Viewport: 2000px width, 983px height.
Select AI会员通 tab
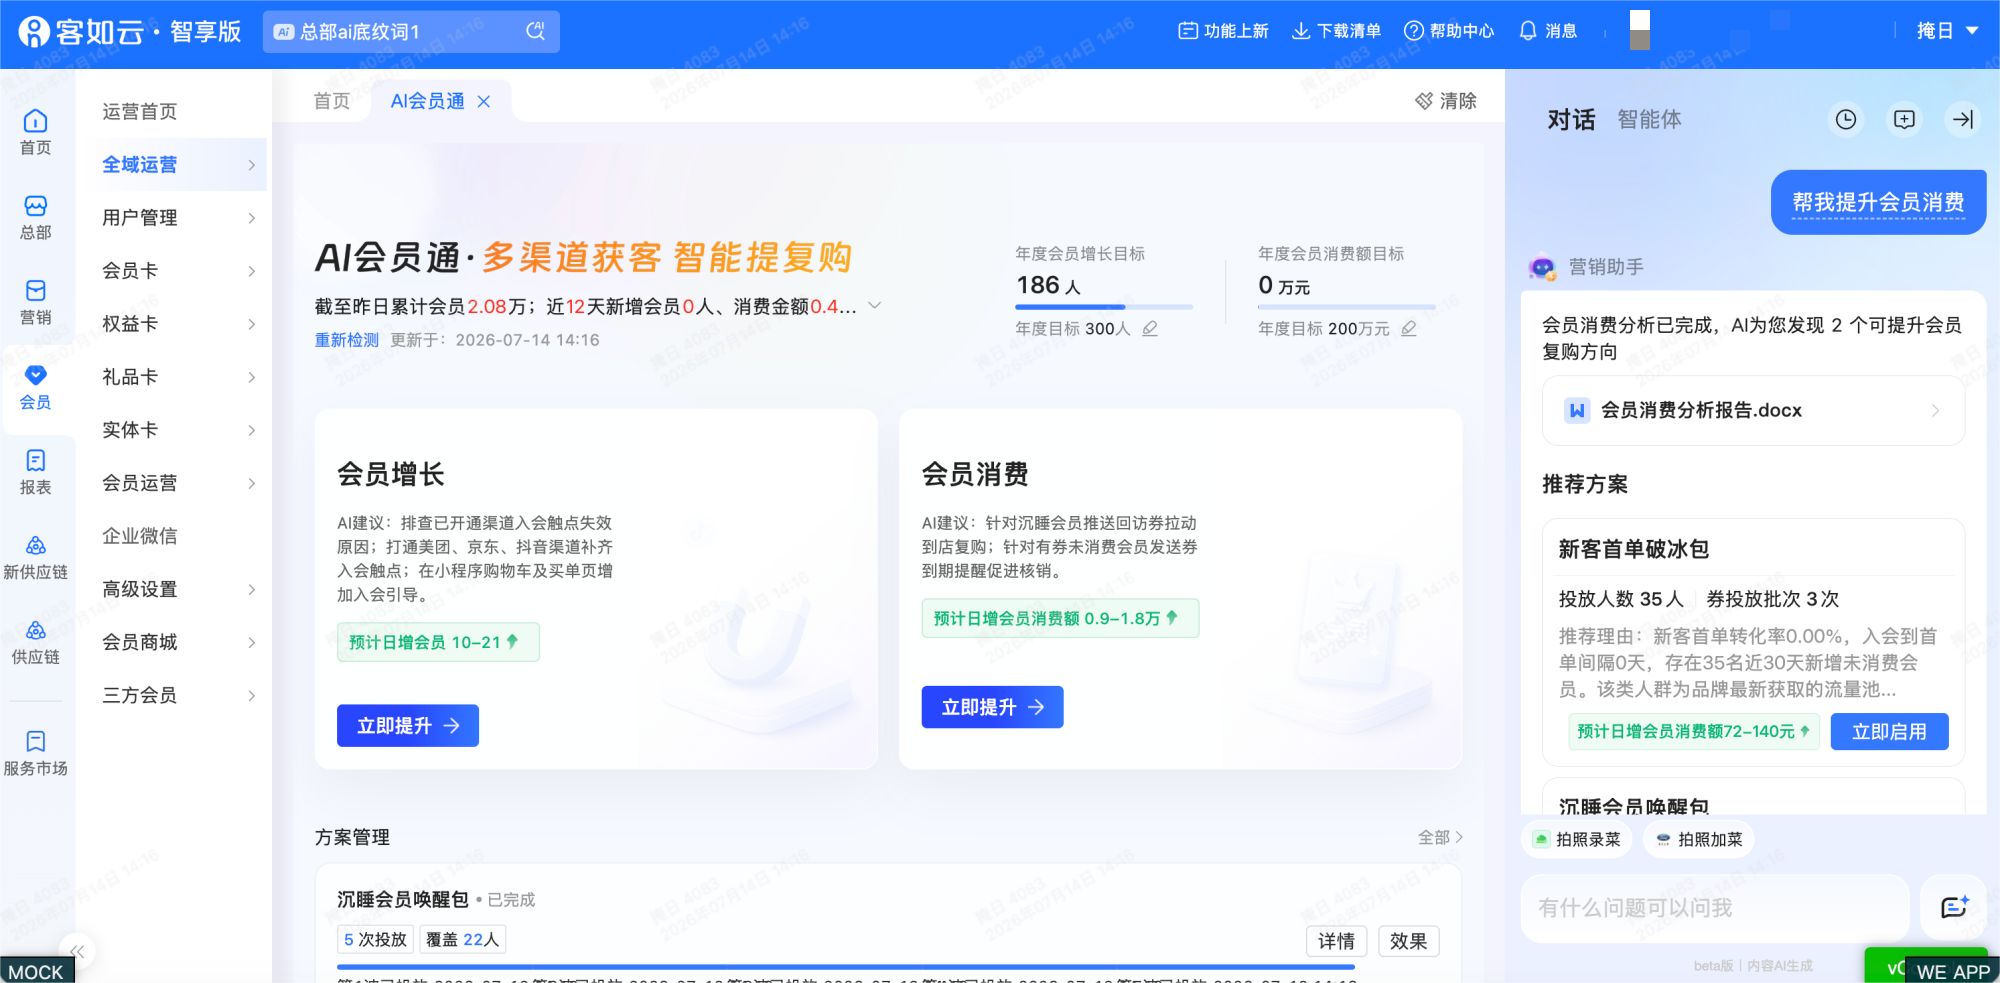pyautogui.click(x=428, y=101)
